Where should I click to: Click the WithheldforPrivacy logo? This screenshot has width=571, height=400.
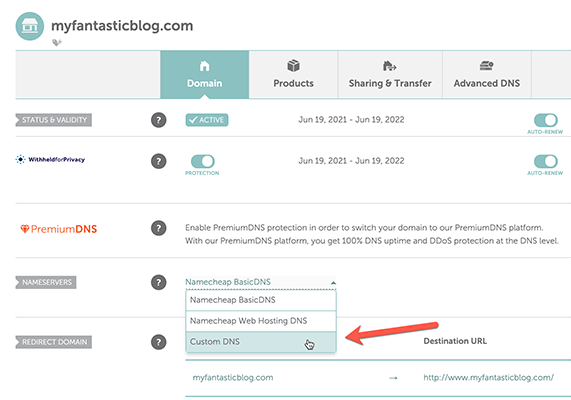tap(50, 160)
